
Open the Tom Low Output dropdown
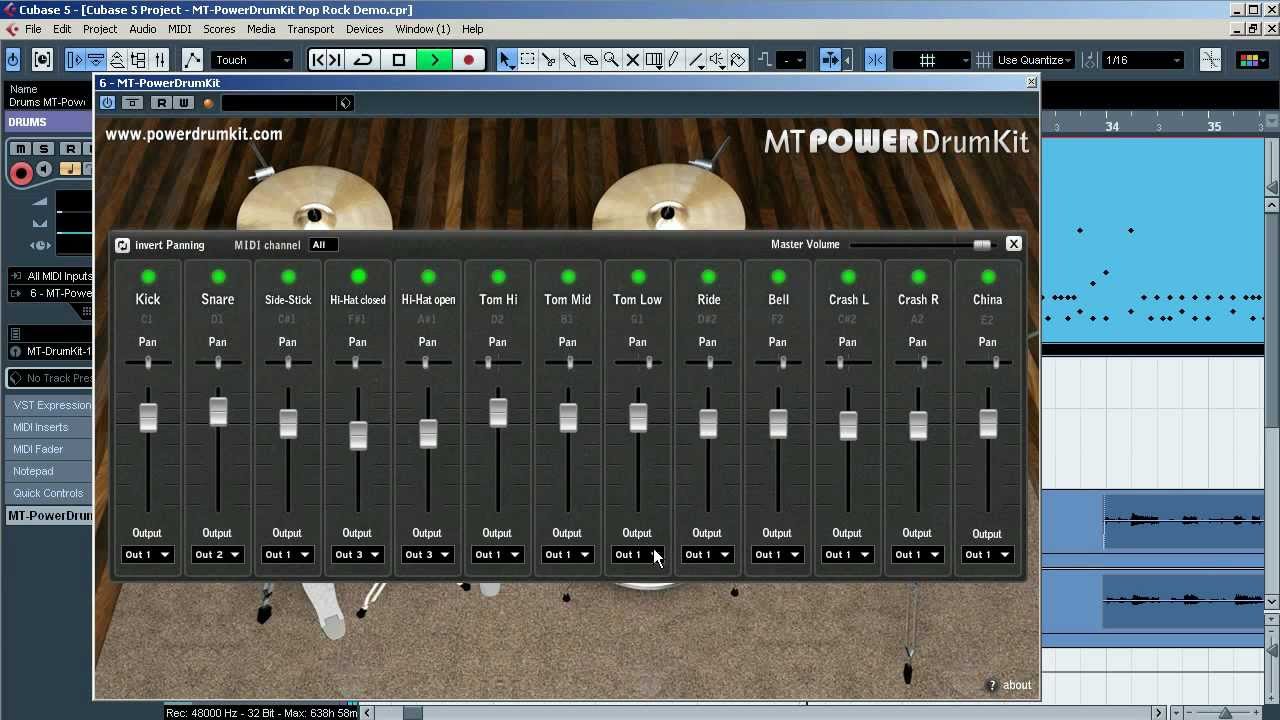pos(637,555)
